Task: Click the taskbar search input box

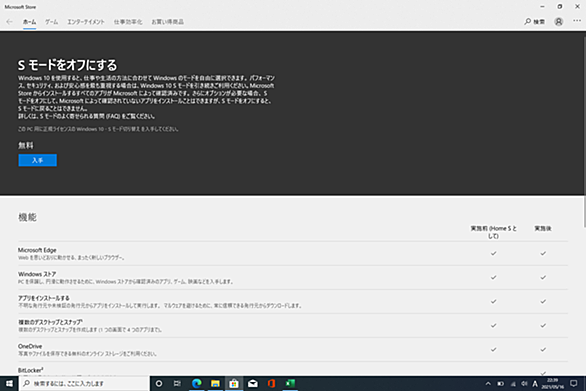Action: [x=84, y=384]
